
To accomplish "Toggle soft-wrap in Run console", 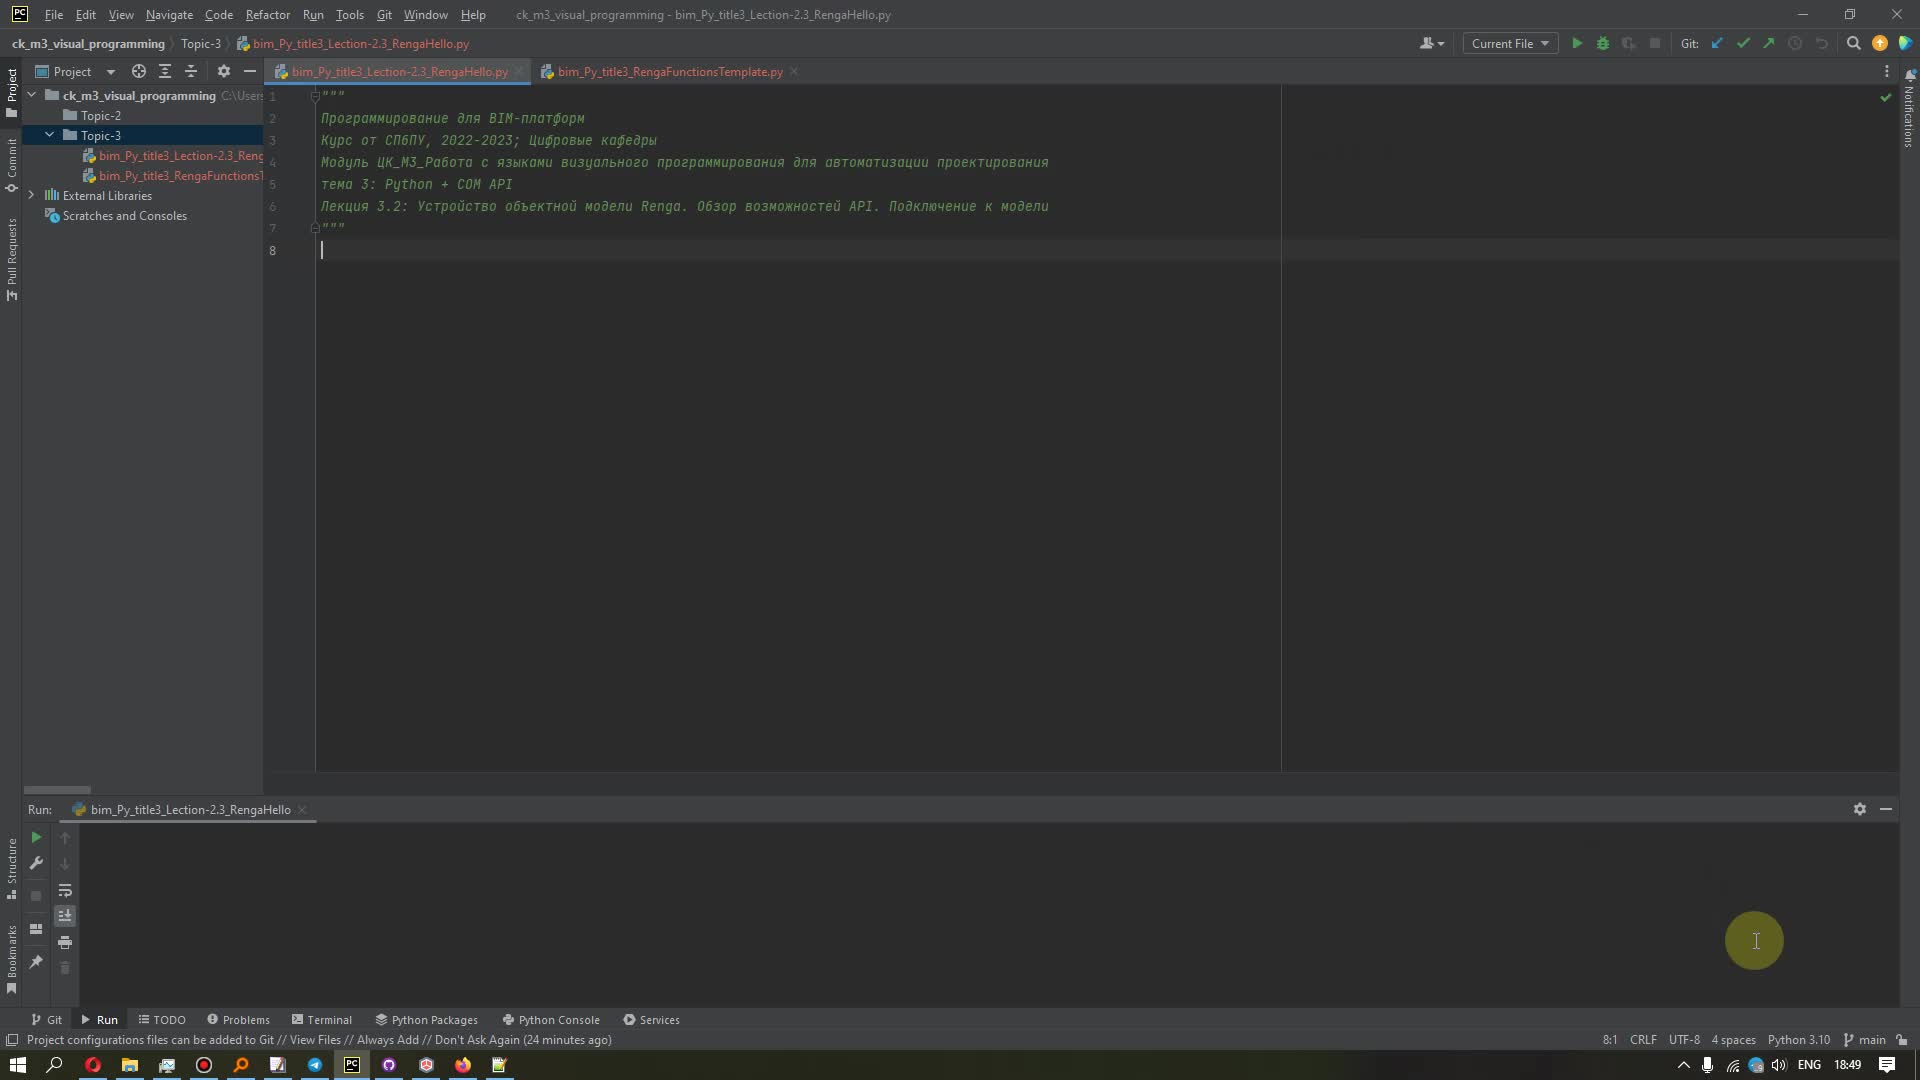I will 65,890.
